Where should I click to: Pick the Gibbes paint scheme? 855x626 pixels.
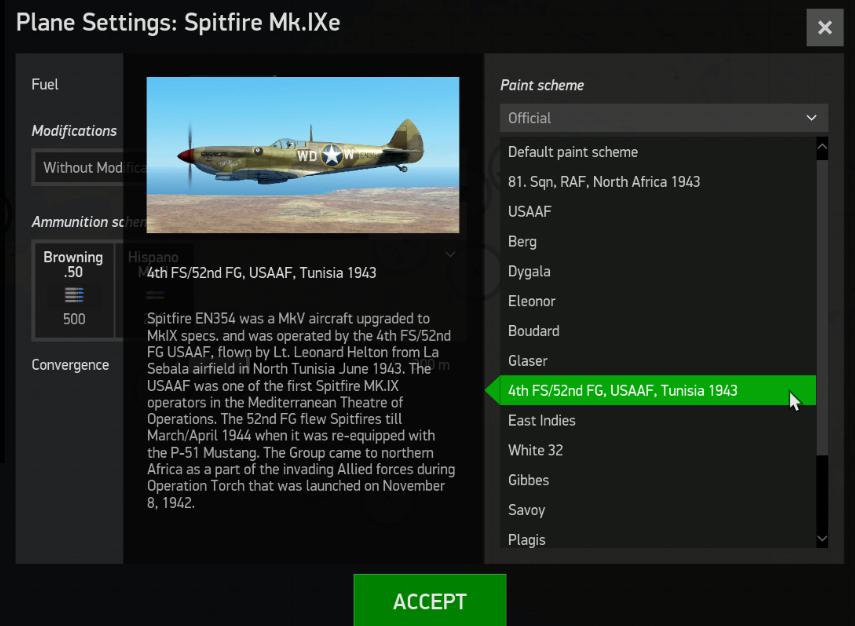tap(529, 480)
